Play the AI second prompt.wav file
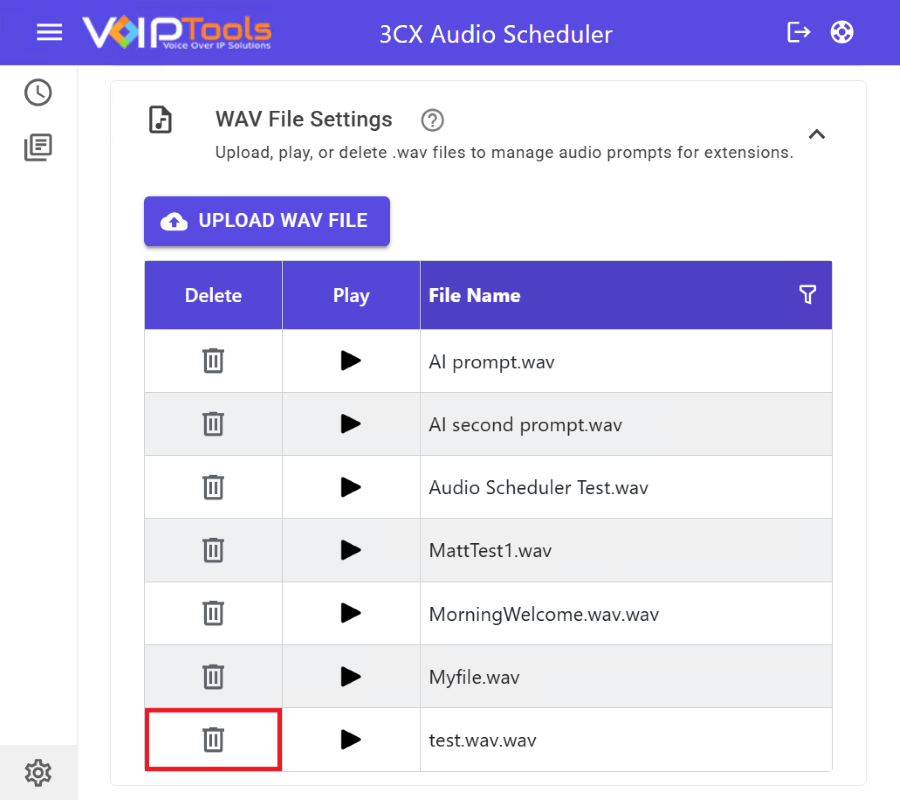Viewport: 900px width, 800px height. [x=350, y=424]
